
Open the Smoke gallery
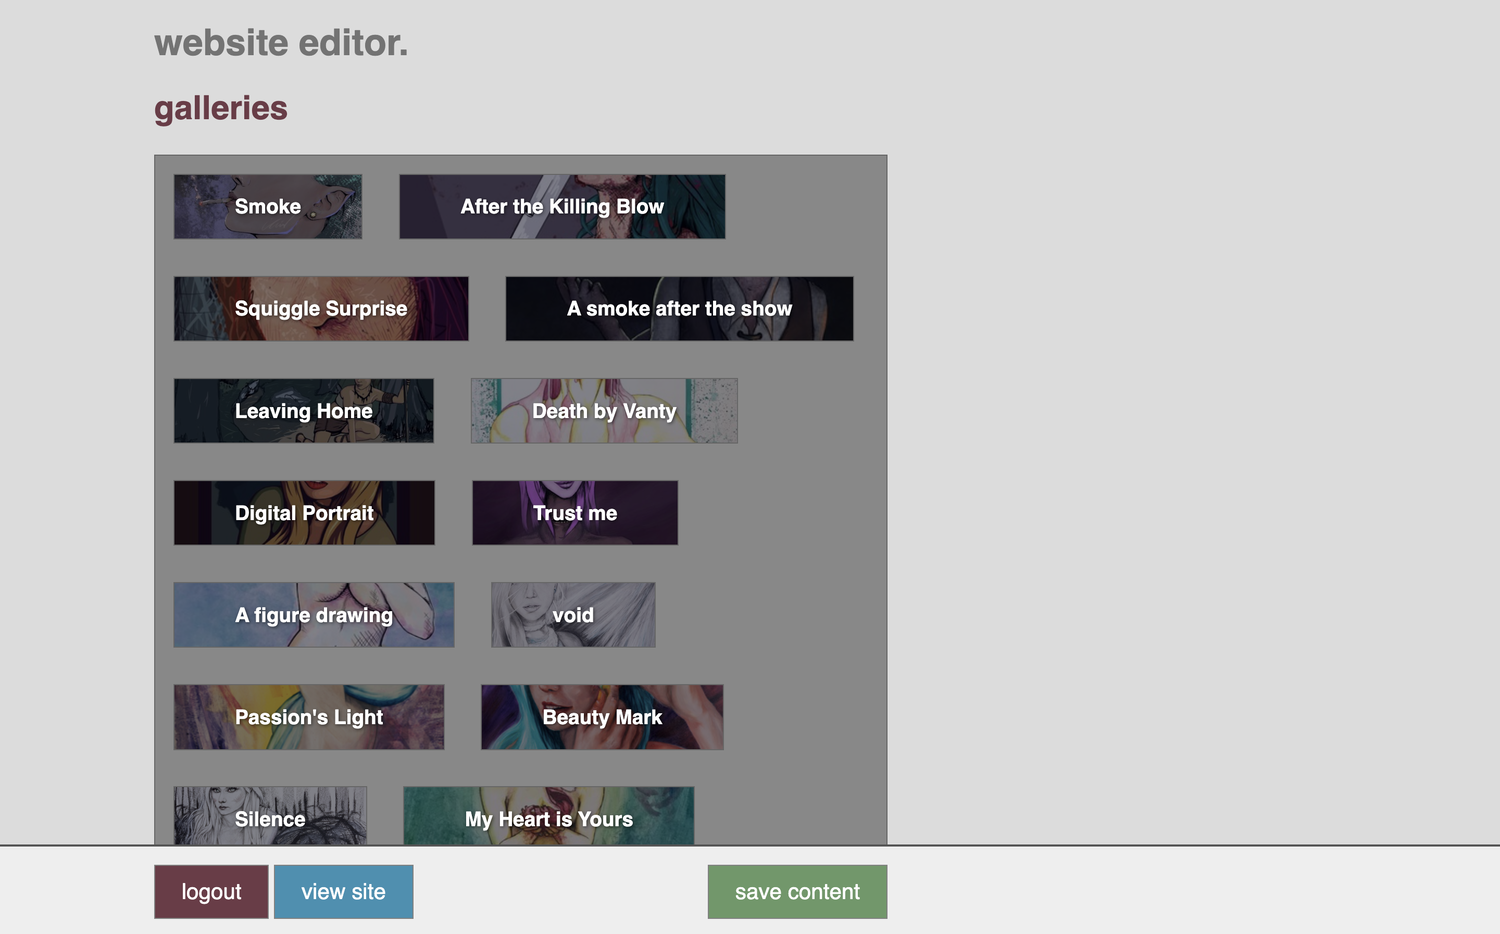[267, 206]
